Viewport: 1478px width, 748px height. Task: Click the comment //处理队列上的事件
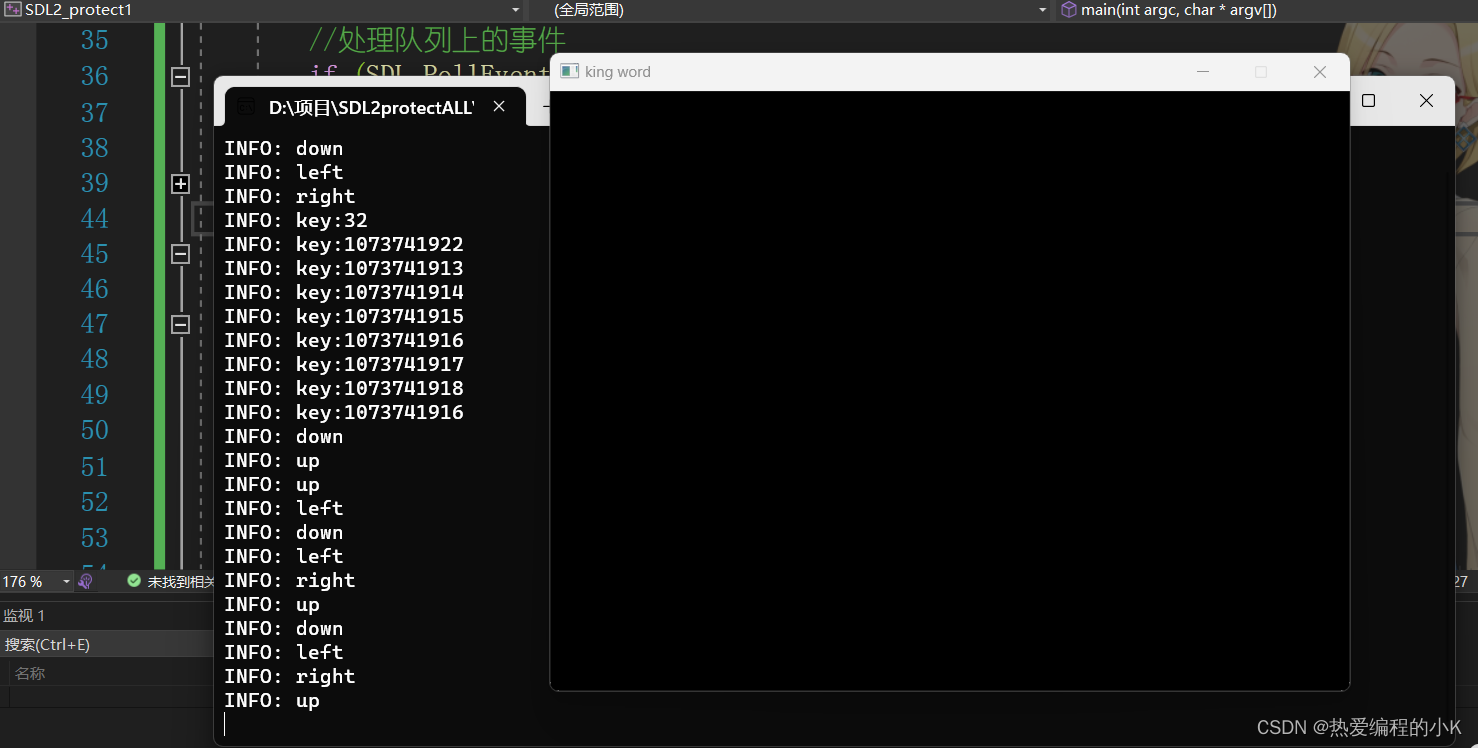437,40
